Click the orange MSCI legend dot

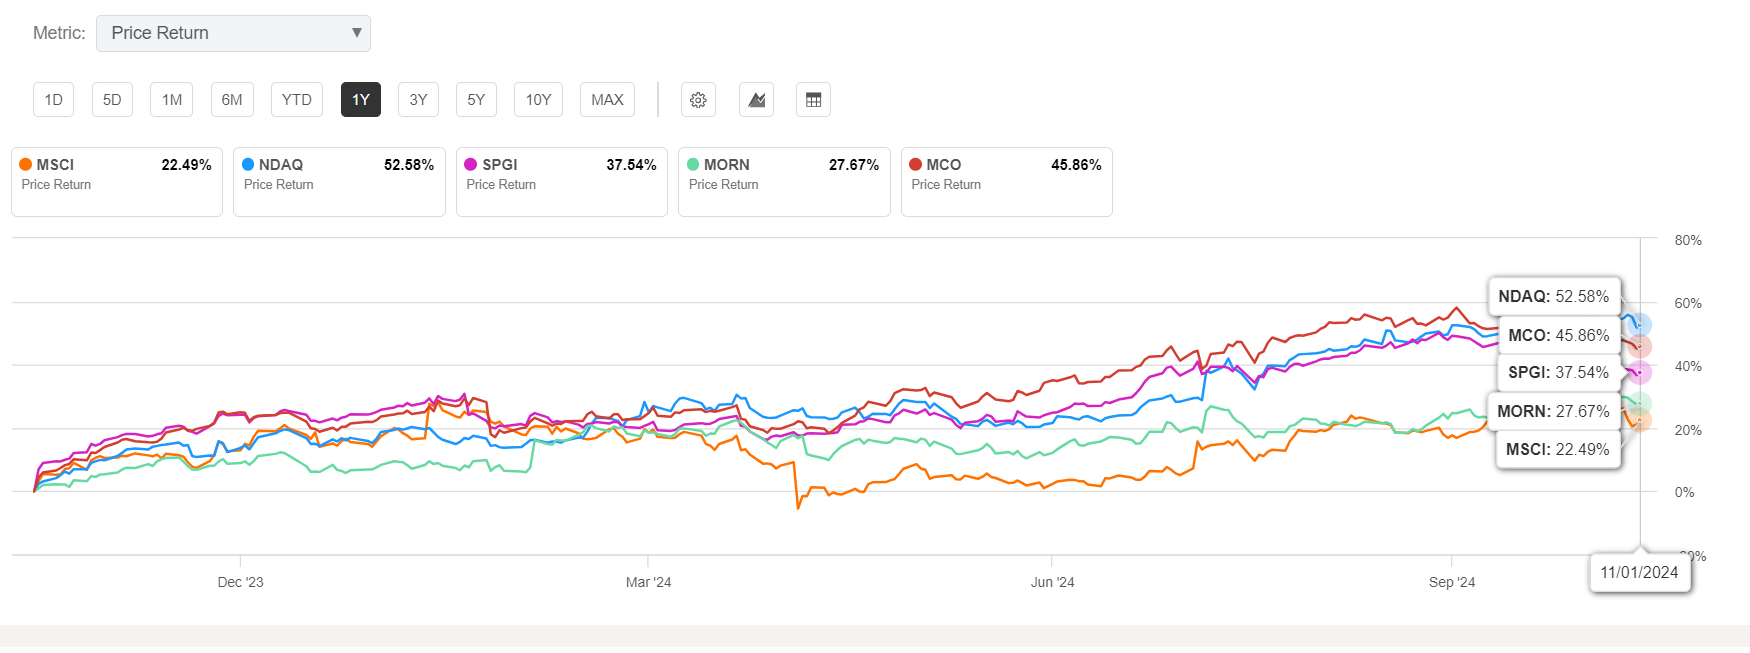26,165
